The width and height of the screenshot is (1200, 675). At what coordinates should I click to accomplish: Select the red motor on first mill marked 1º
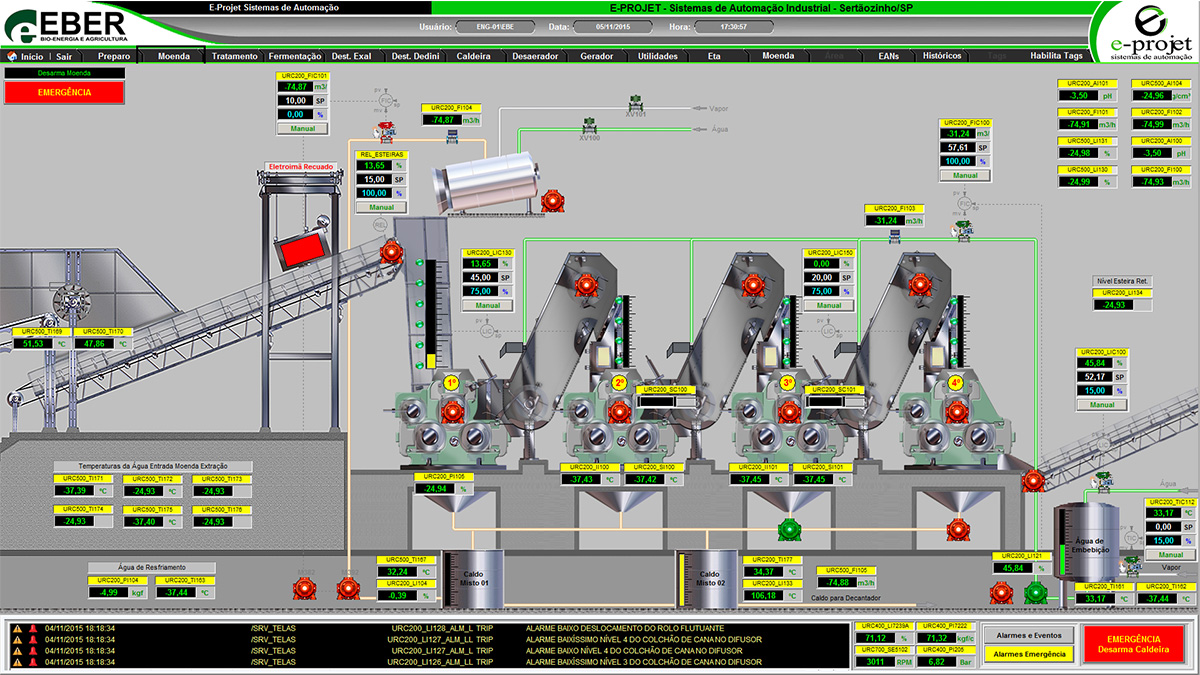[452, 411]
